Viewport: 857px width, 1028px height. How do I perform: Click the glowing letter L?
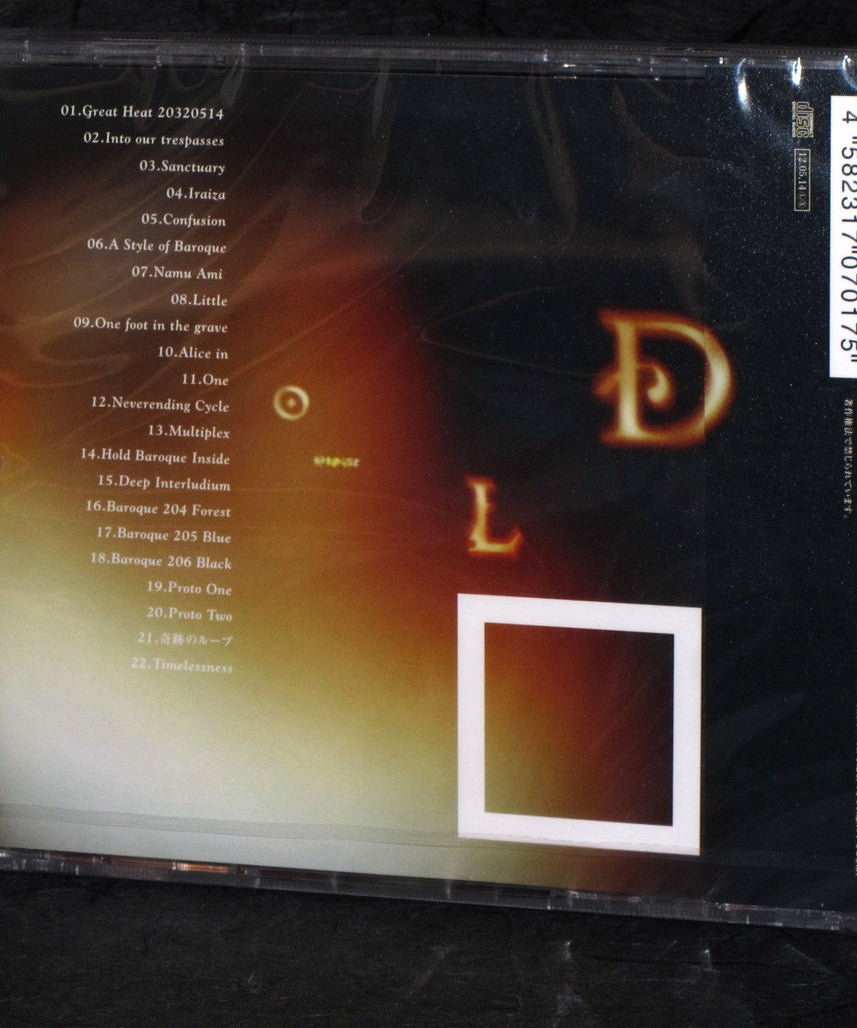pos(493,516)
